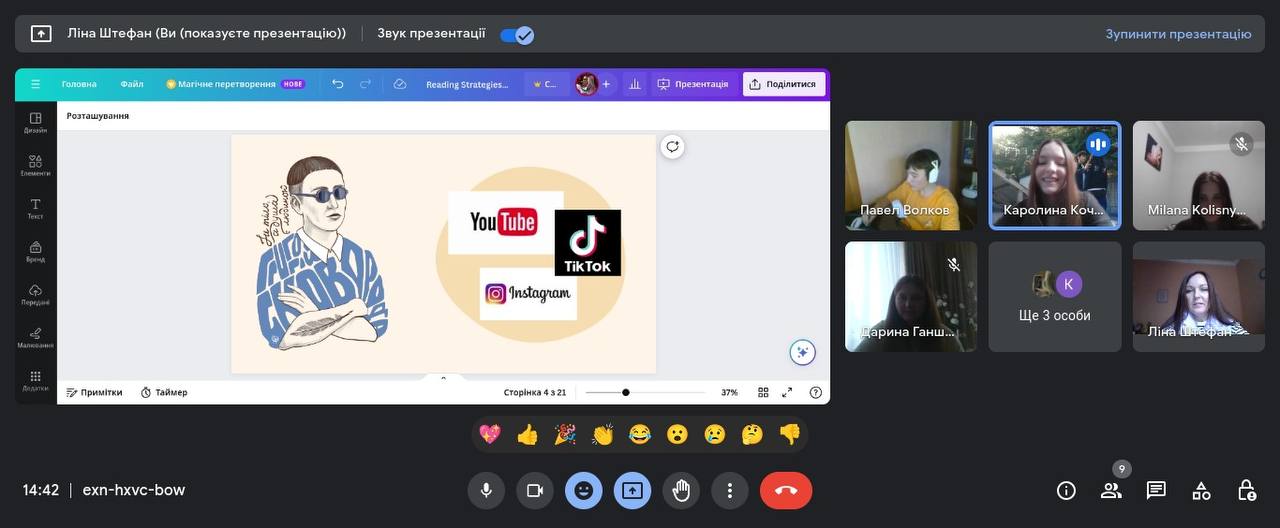Click the Поділитися share button
This screenshot has width=1280, height=528.
783,84
